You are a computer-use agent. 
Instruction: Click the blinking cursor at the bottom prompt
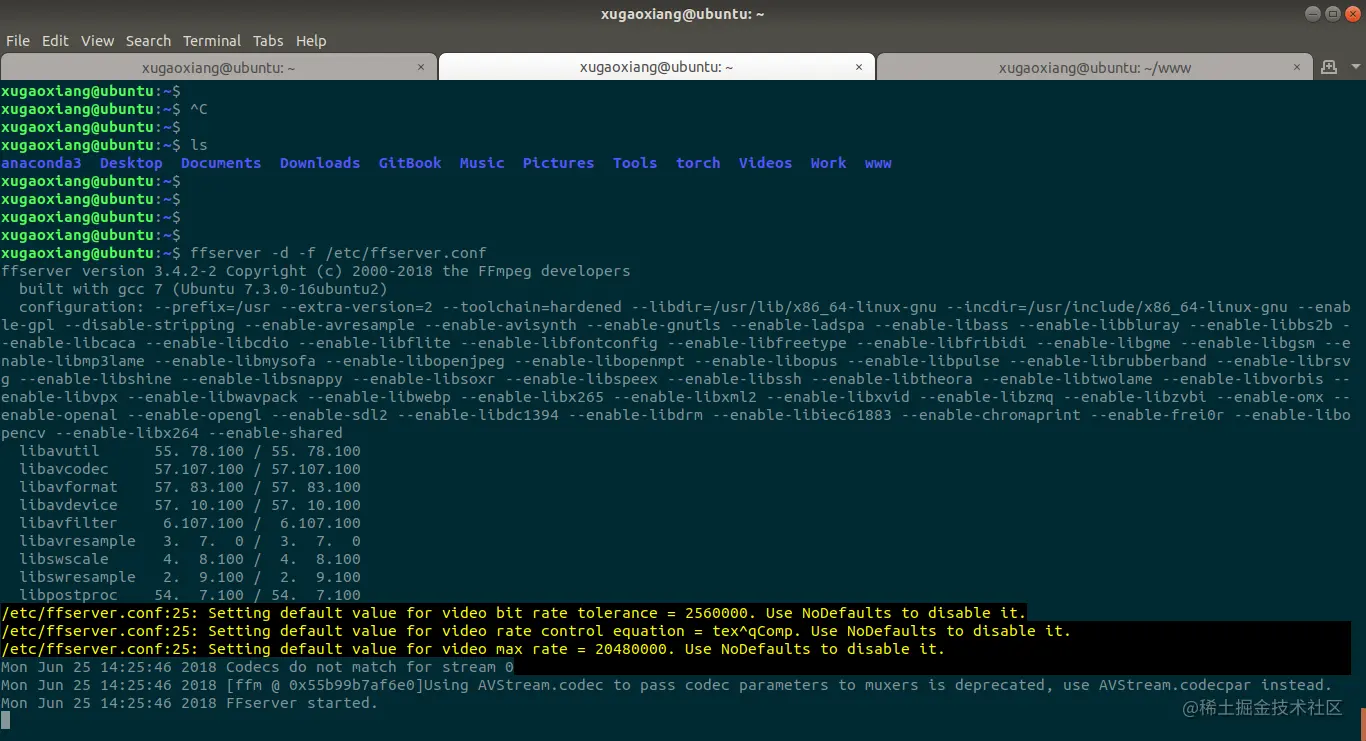6,719
